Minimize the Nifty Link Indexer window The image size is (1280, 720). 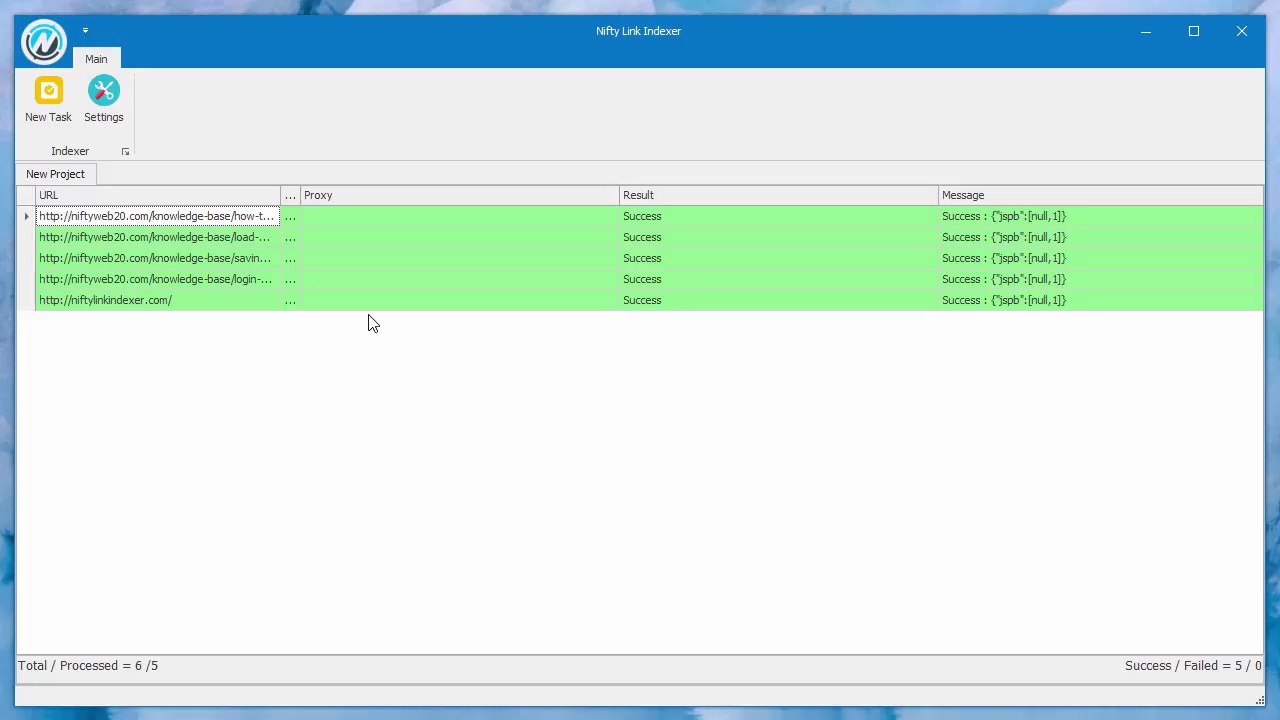coord(1146,31)
